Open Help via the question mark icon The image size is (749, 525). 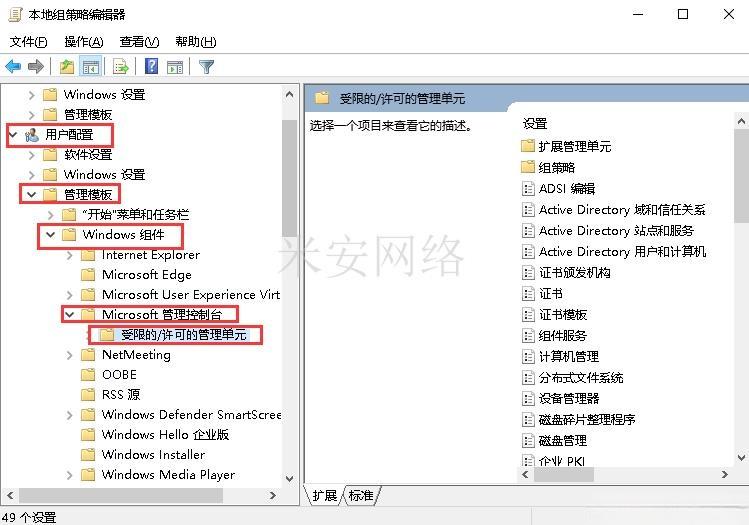tap(151, 66)
